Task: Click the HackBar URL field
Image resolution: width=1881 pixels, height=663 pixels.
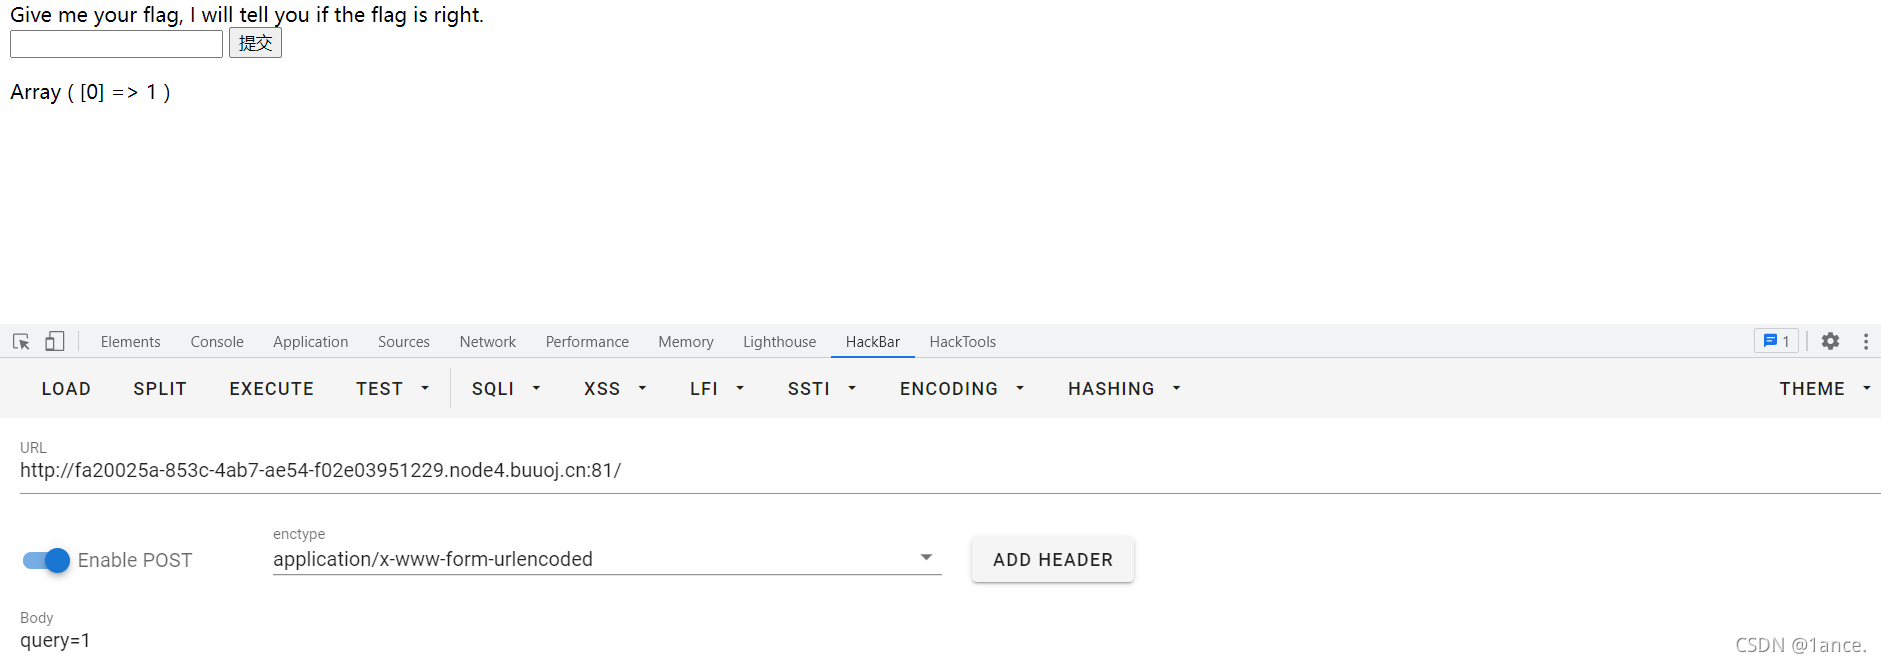Action: (x=950, y=470)
